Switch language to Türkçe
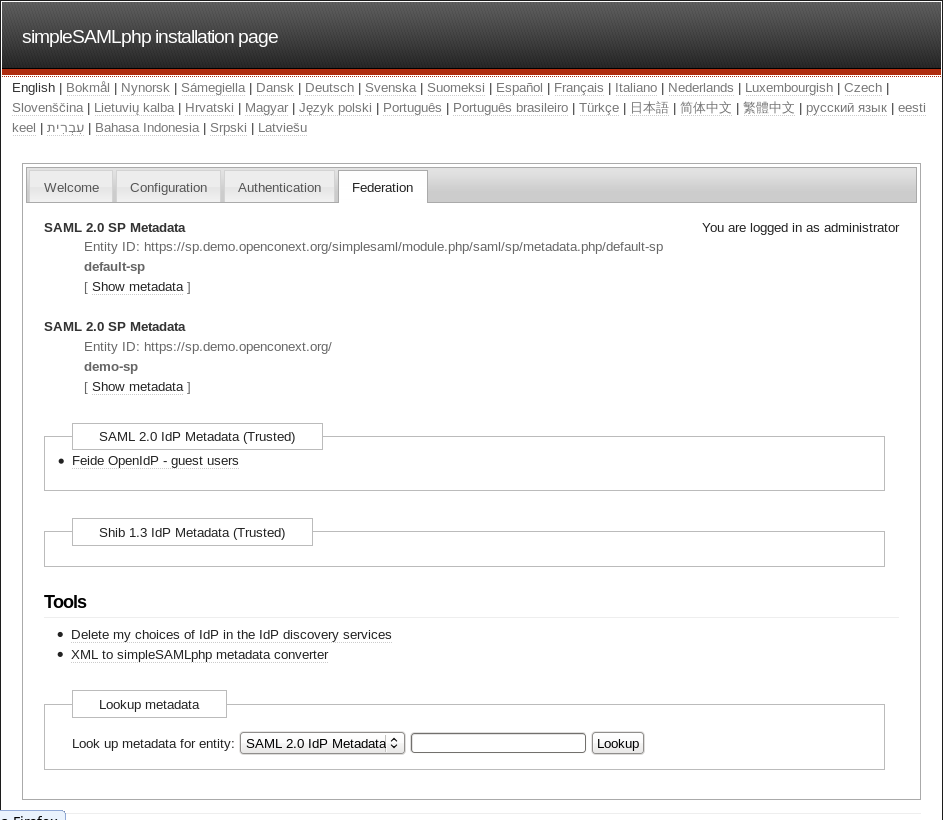The image size is (943, 820). coord(599,108)
